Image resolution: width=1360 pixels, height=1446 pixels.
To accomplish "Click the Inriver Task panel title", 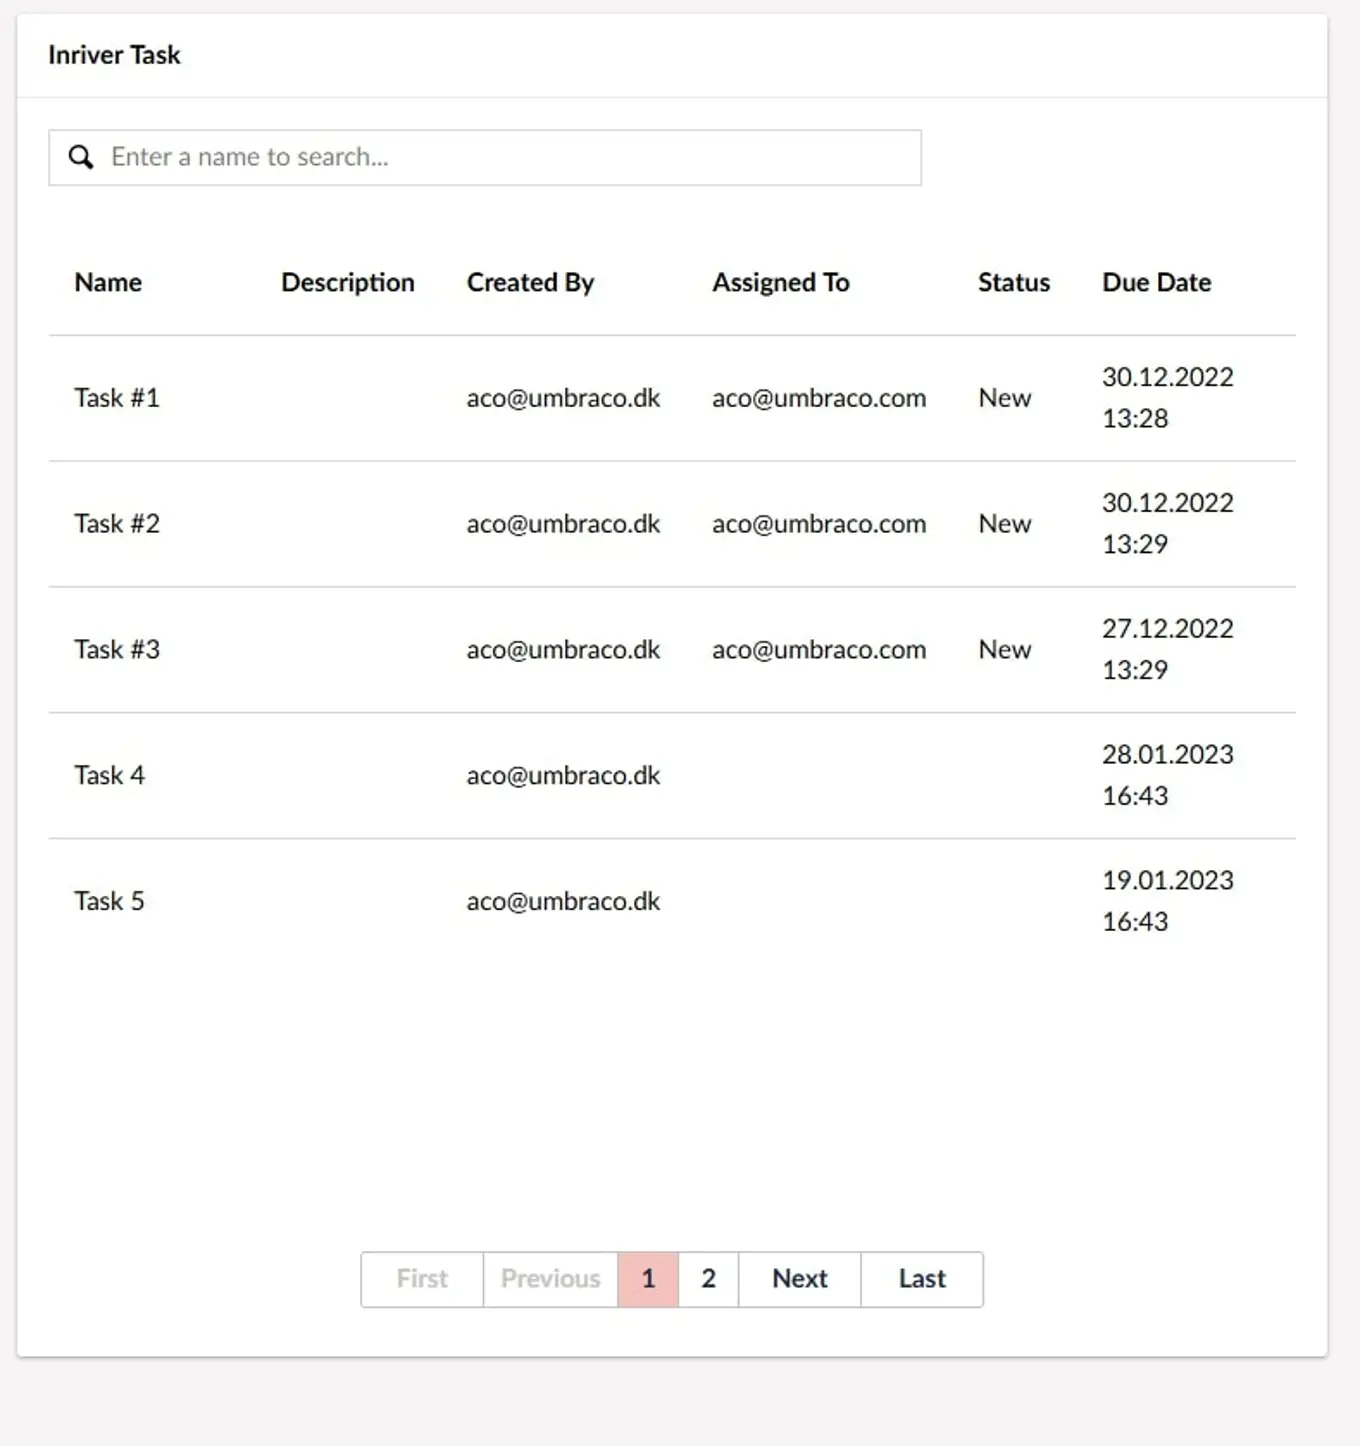I will coord(114,55).
